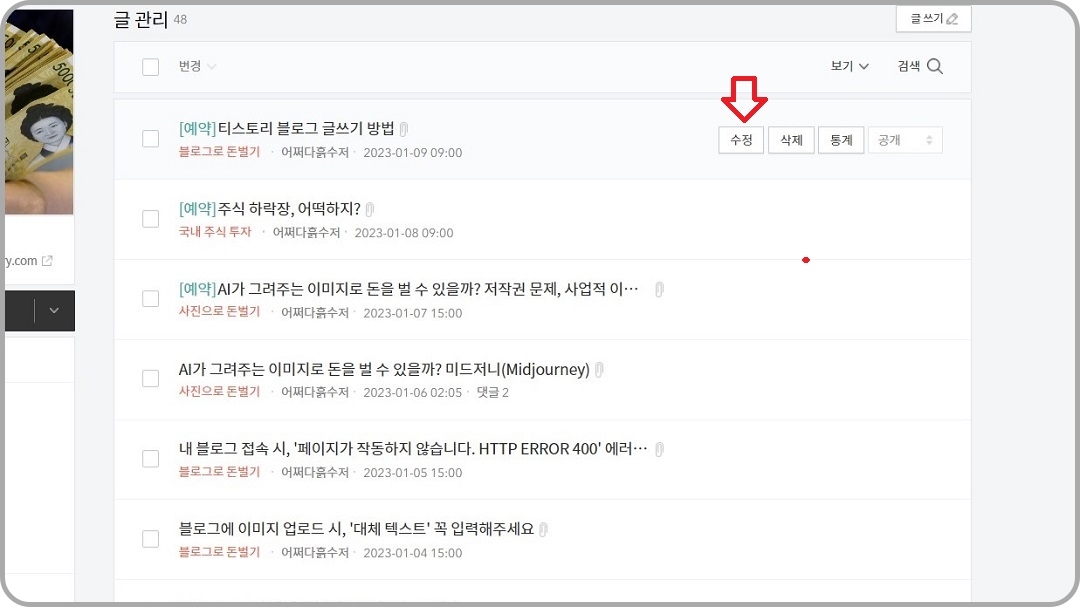This screenshot has height=607, width=1080.
Task: Click the clip icon next to AI 저작권 문제 post
Action: (659, 289)
